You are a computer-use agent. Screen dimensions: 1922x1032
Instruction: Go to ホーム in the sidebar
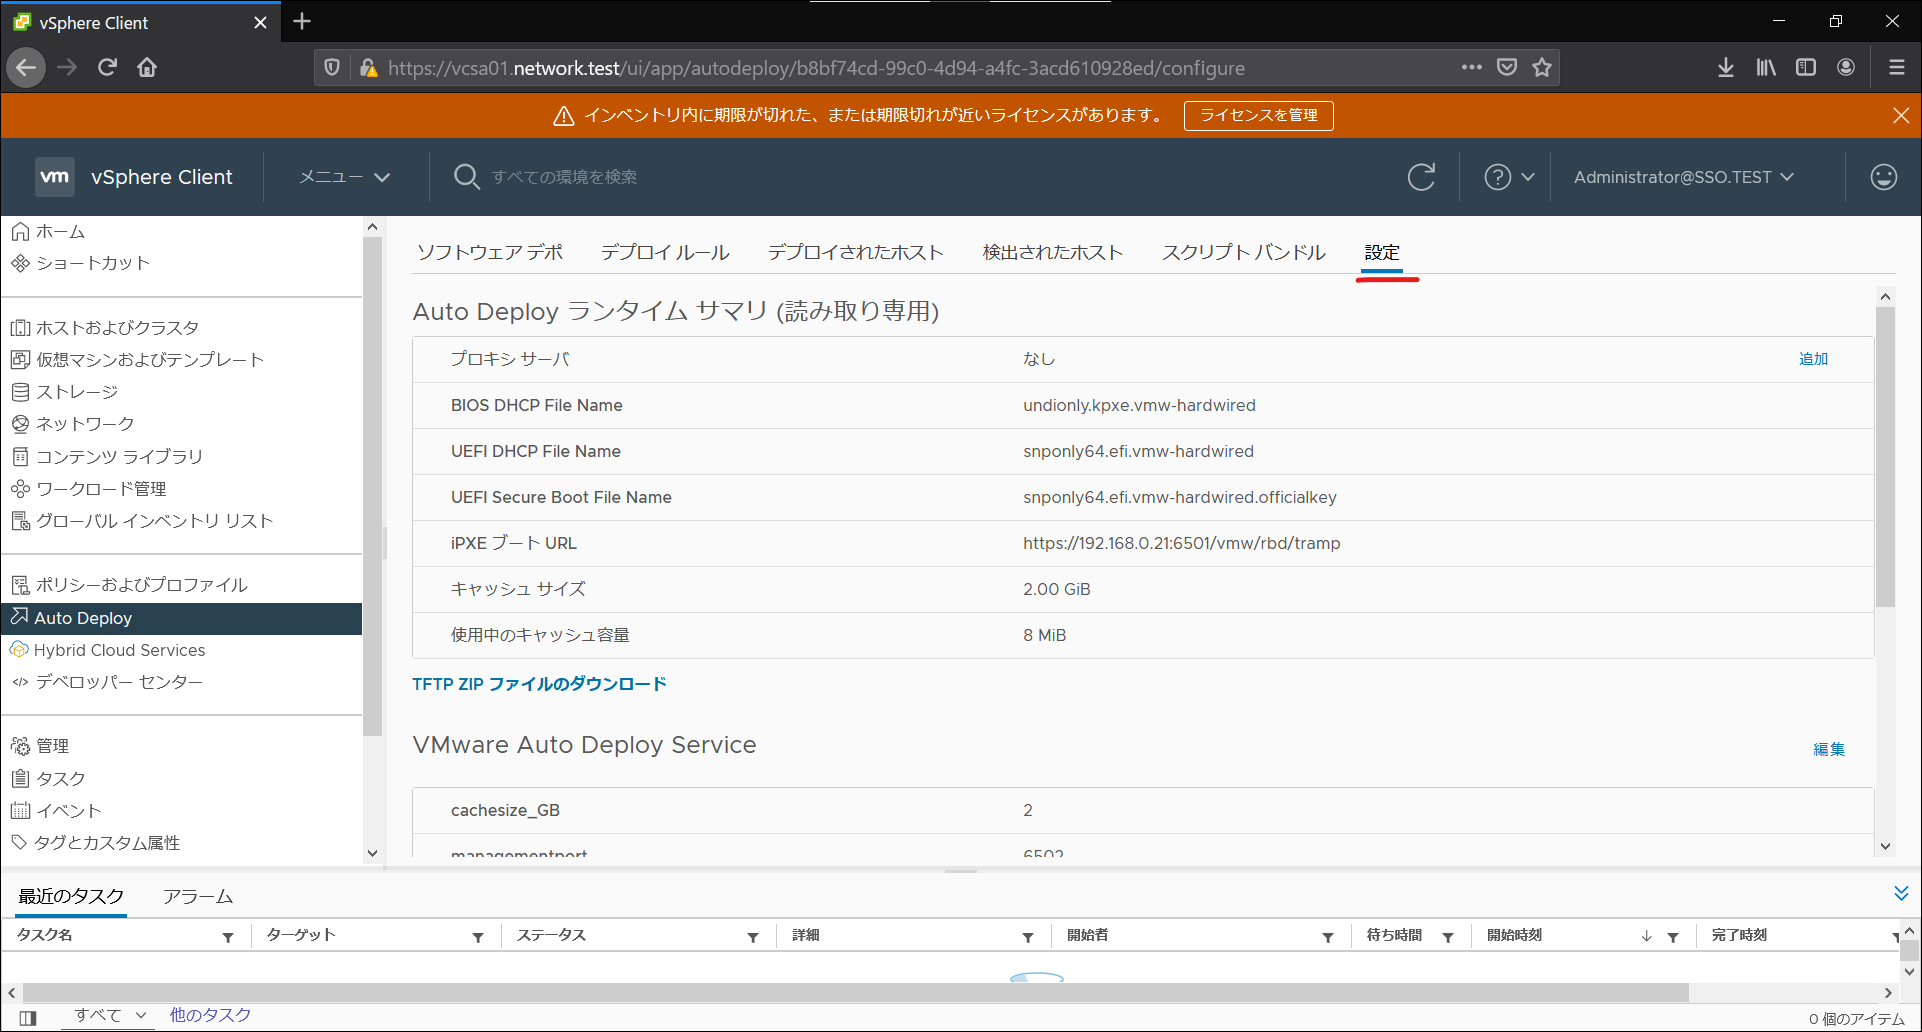click(x=48, y=231)
